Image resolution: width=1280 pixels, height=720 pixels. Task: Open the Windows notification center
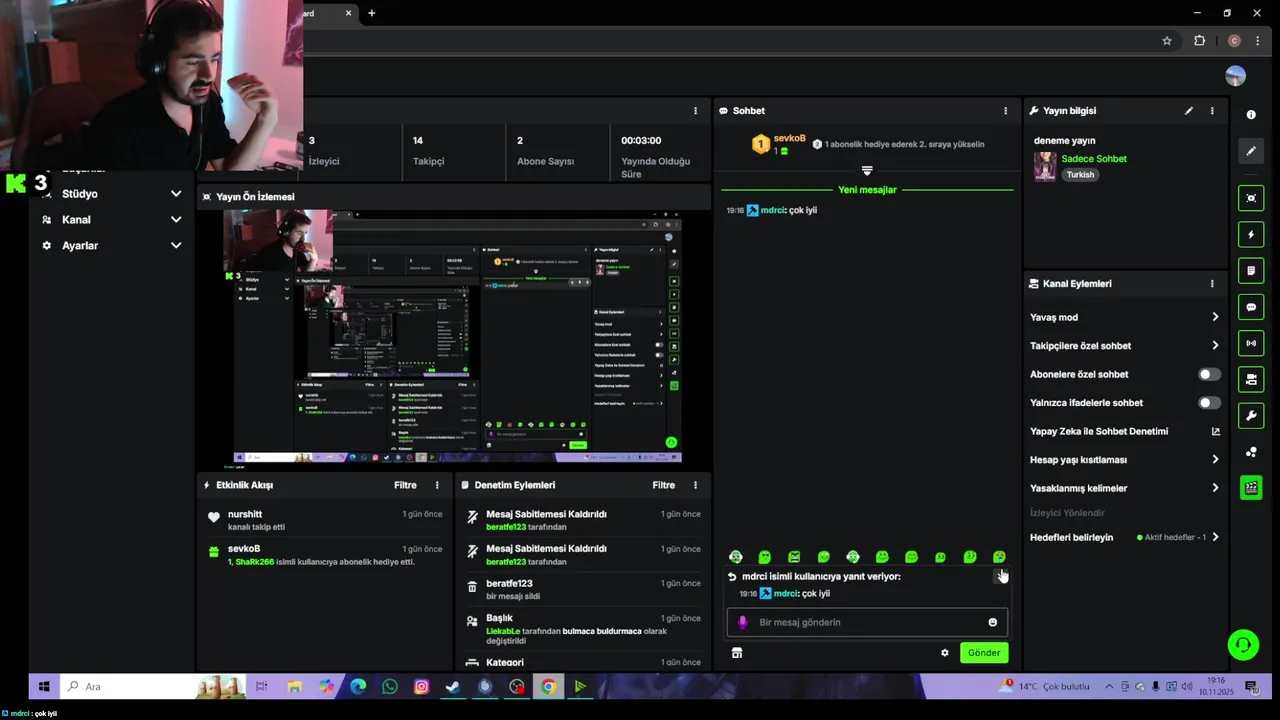(1250, 686)
